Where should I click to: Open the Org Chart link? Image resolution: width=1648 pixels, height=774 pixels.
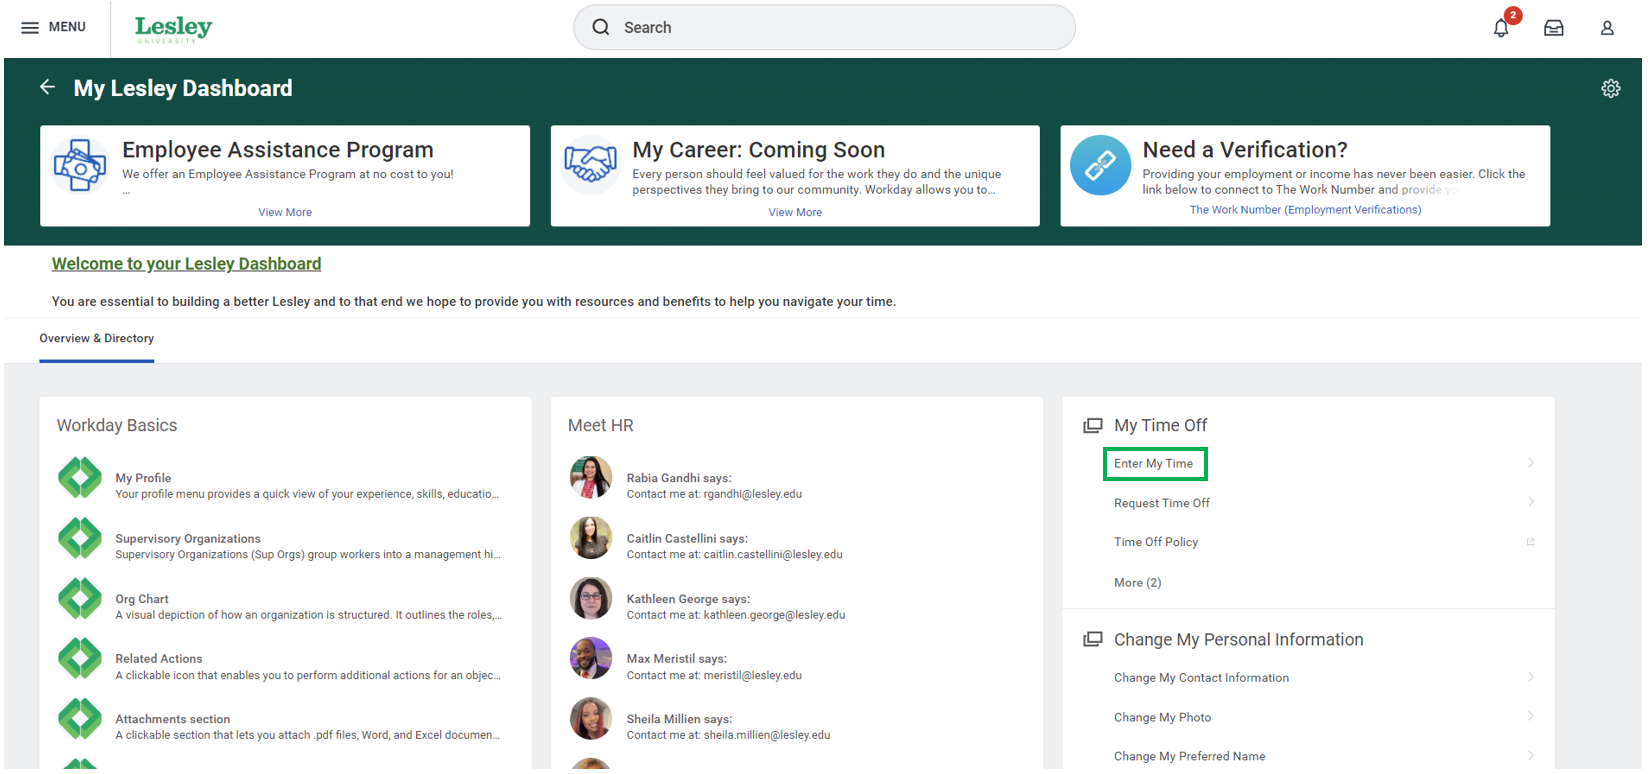[142, 599]
